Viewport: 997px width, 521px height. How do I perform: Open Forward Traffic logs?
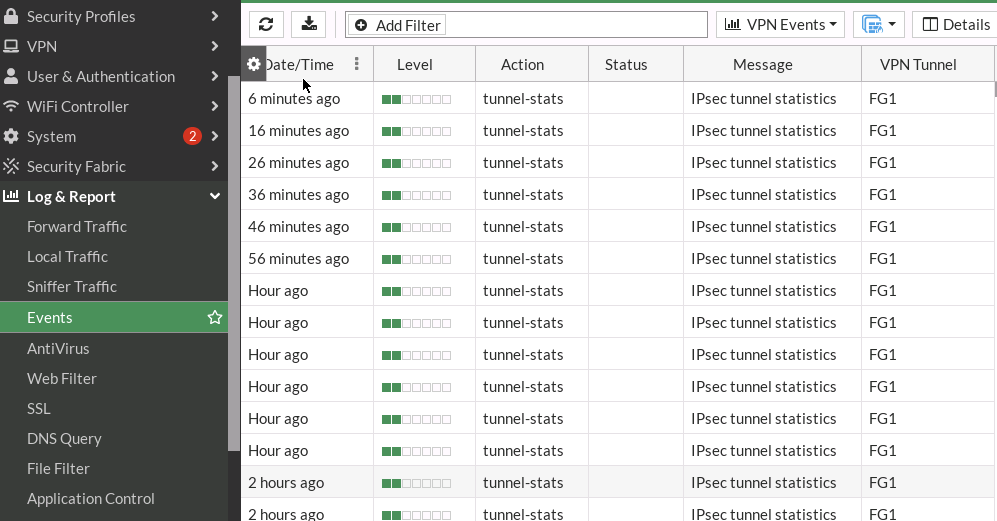(x=77, y=227)
